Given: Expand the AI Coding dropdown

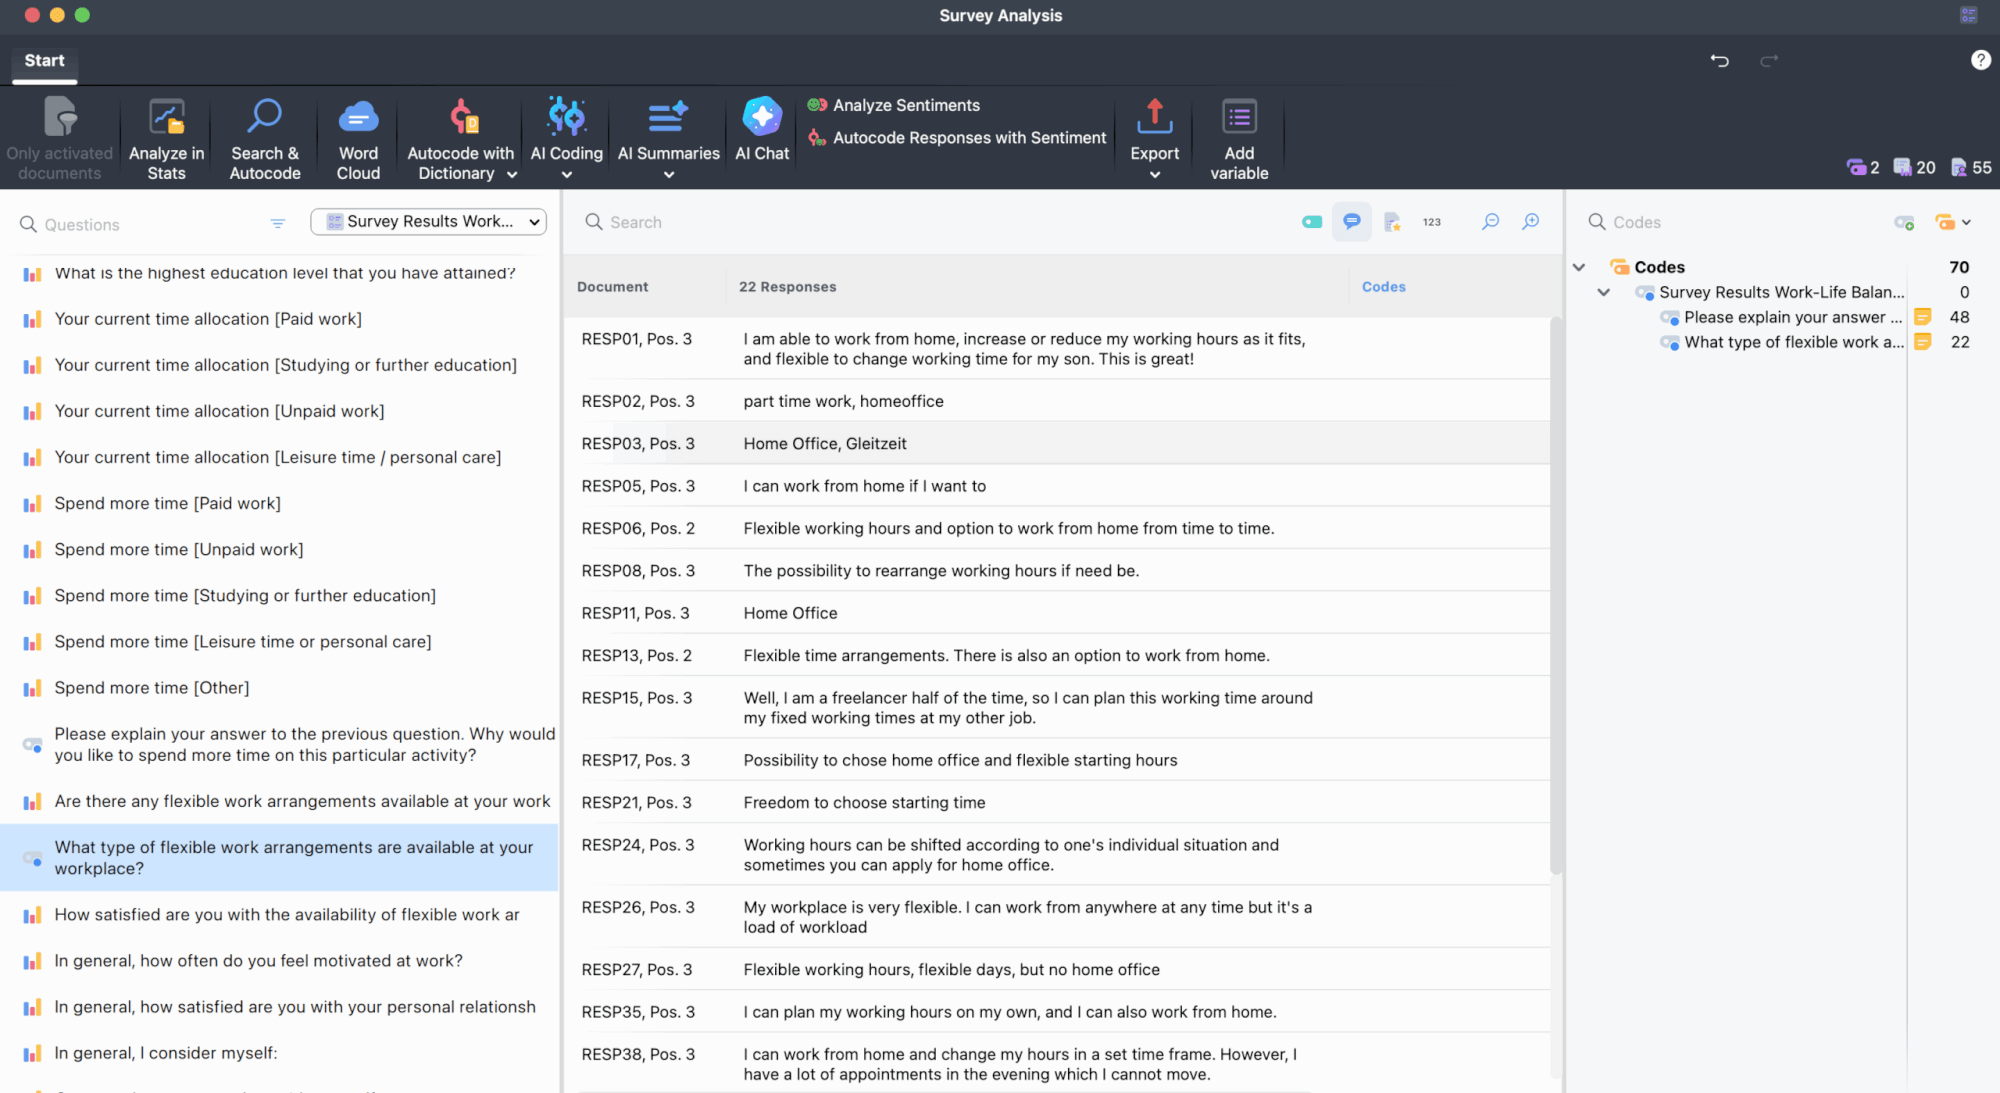Looking at the screenshot, I should coord(565,174).
